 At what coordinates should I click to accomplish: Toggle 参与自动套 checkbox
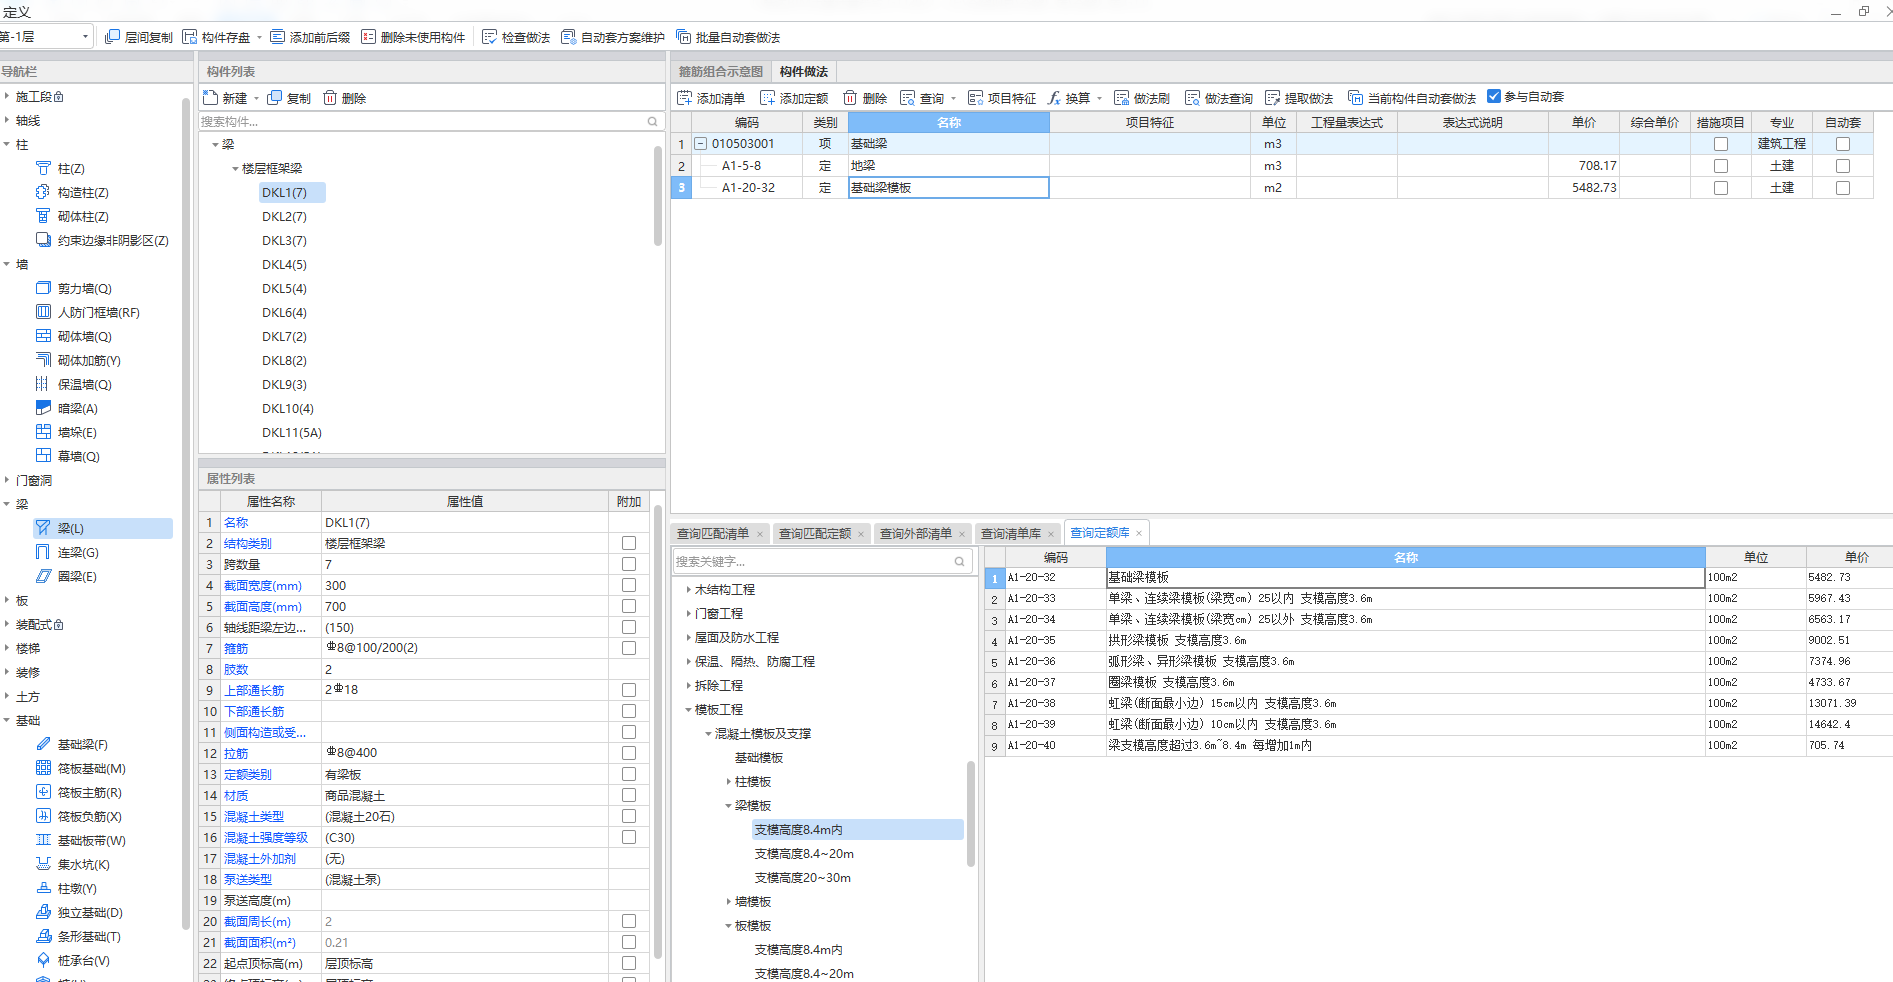click(1494, 96)
